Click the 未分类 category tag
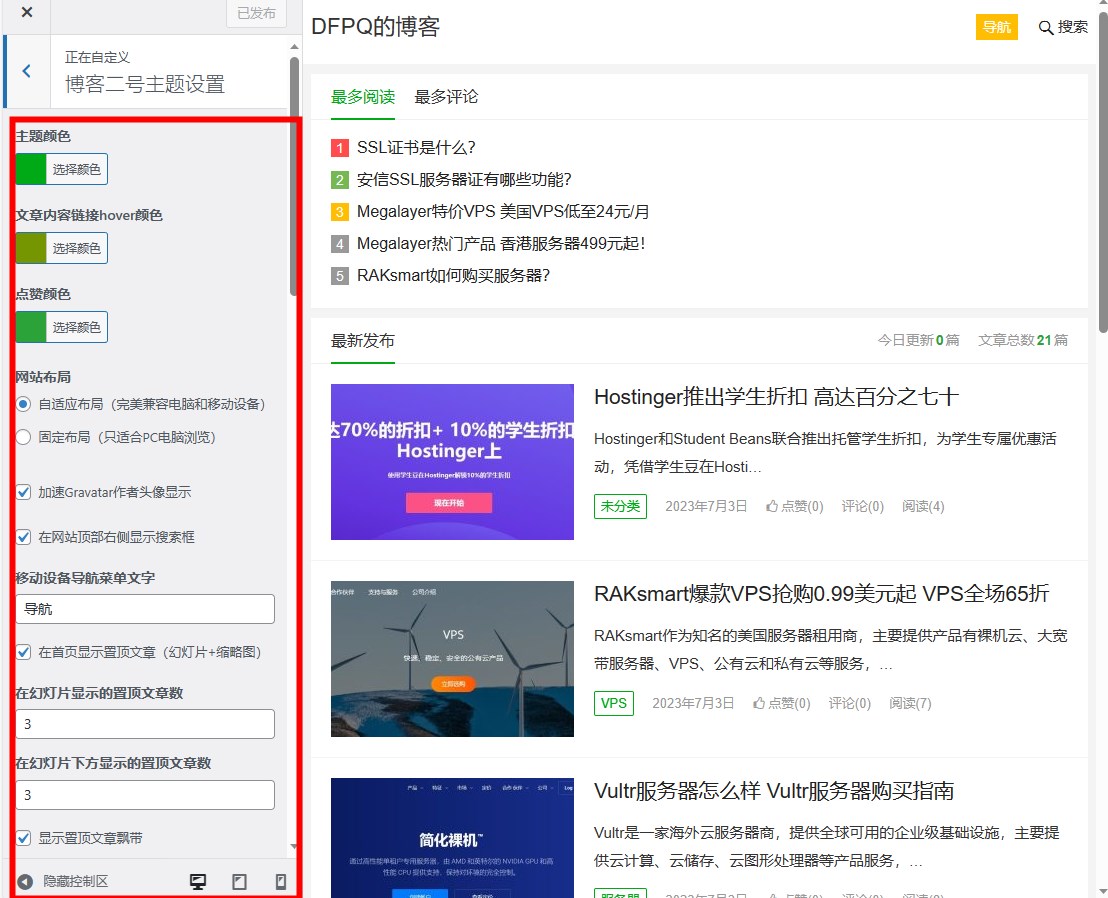Image resolution: width=1108 pixels, height=898 pixels. [x=620, y=506]
